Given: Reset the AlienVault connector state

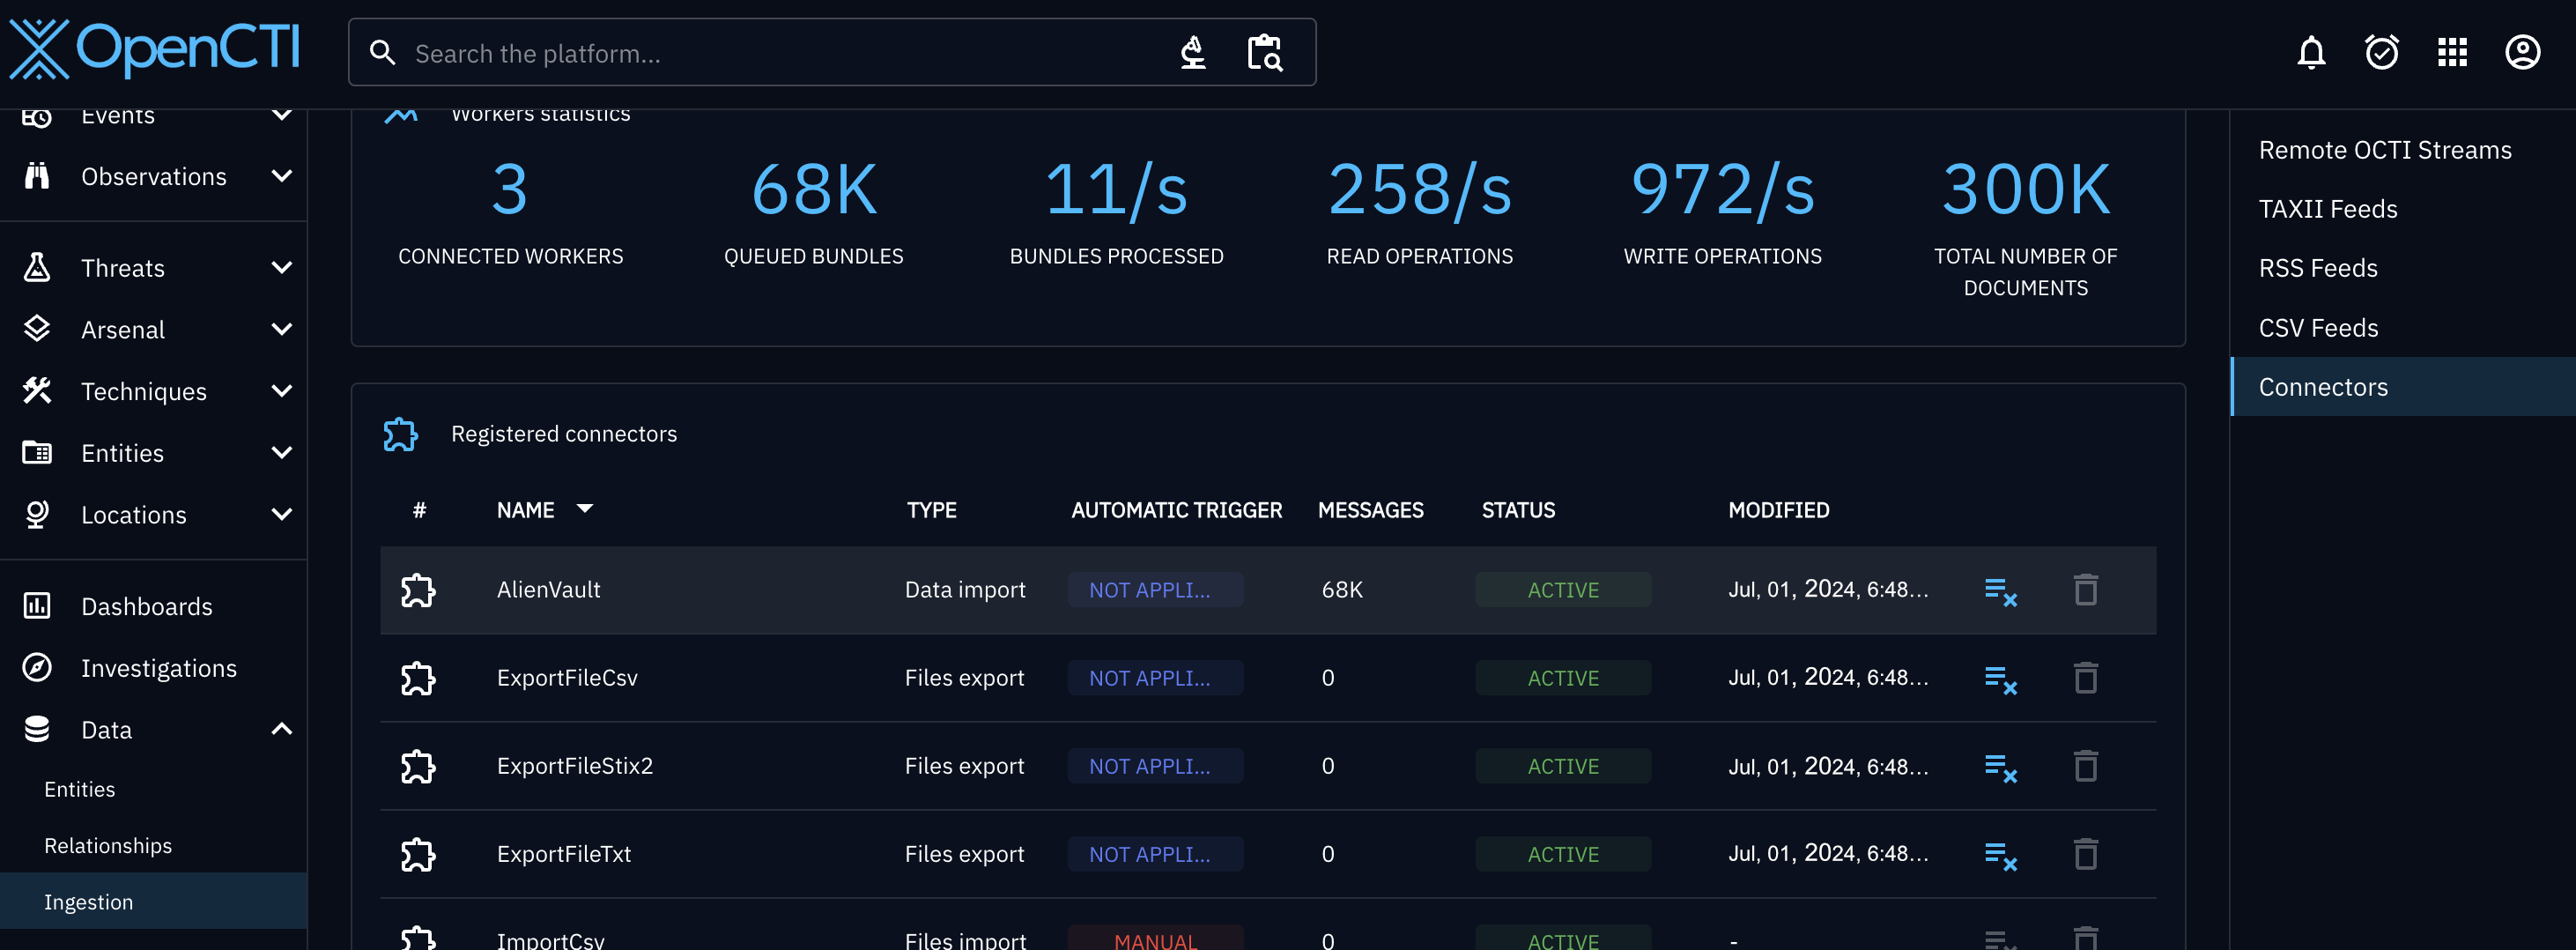Looking at the screenshot, I should point(2000,591).
